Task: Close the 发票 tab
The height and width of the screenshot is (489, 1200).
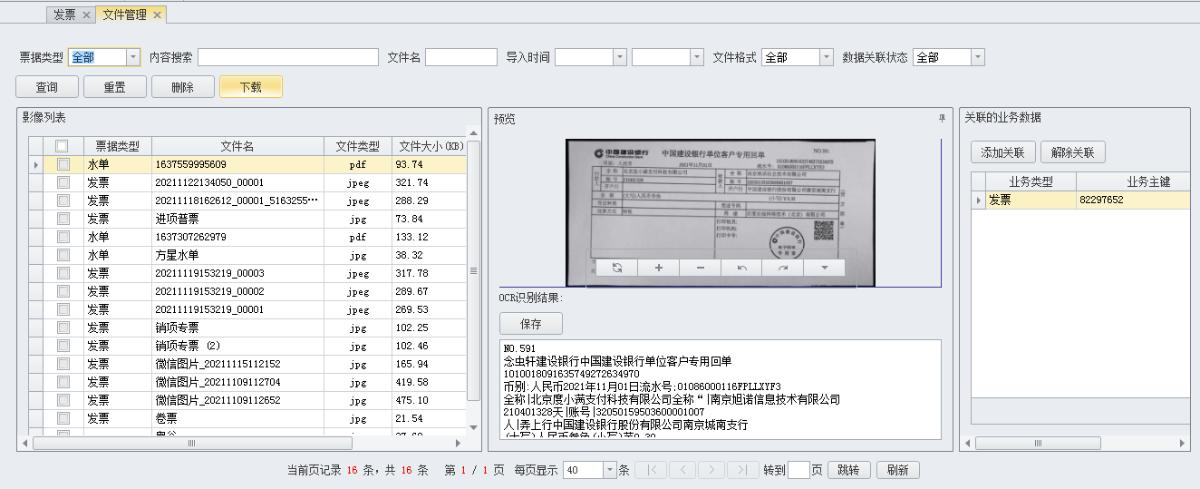Action: [x=86, y=15]
